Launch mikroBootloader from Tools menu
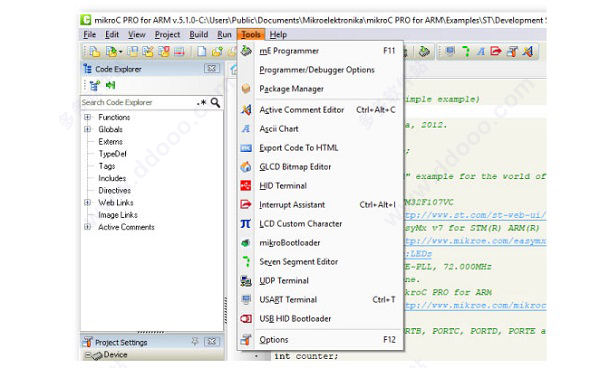 pos(320,243)
